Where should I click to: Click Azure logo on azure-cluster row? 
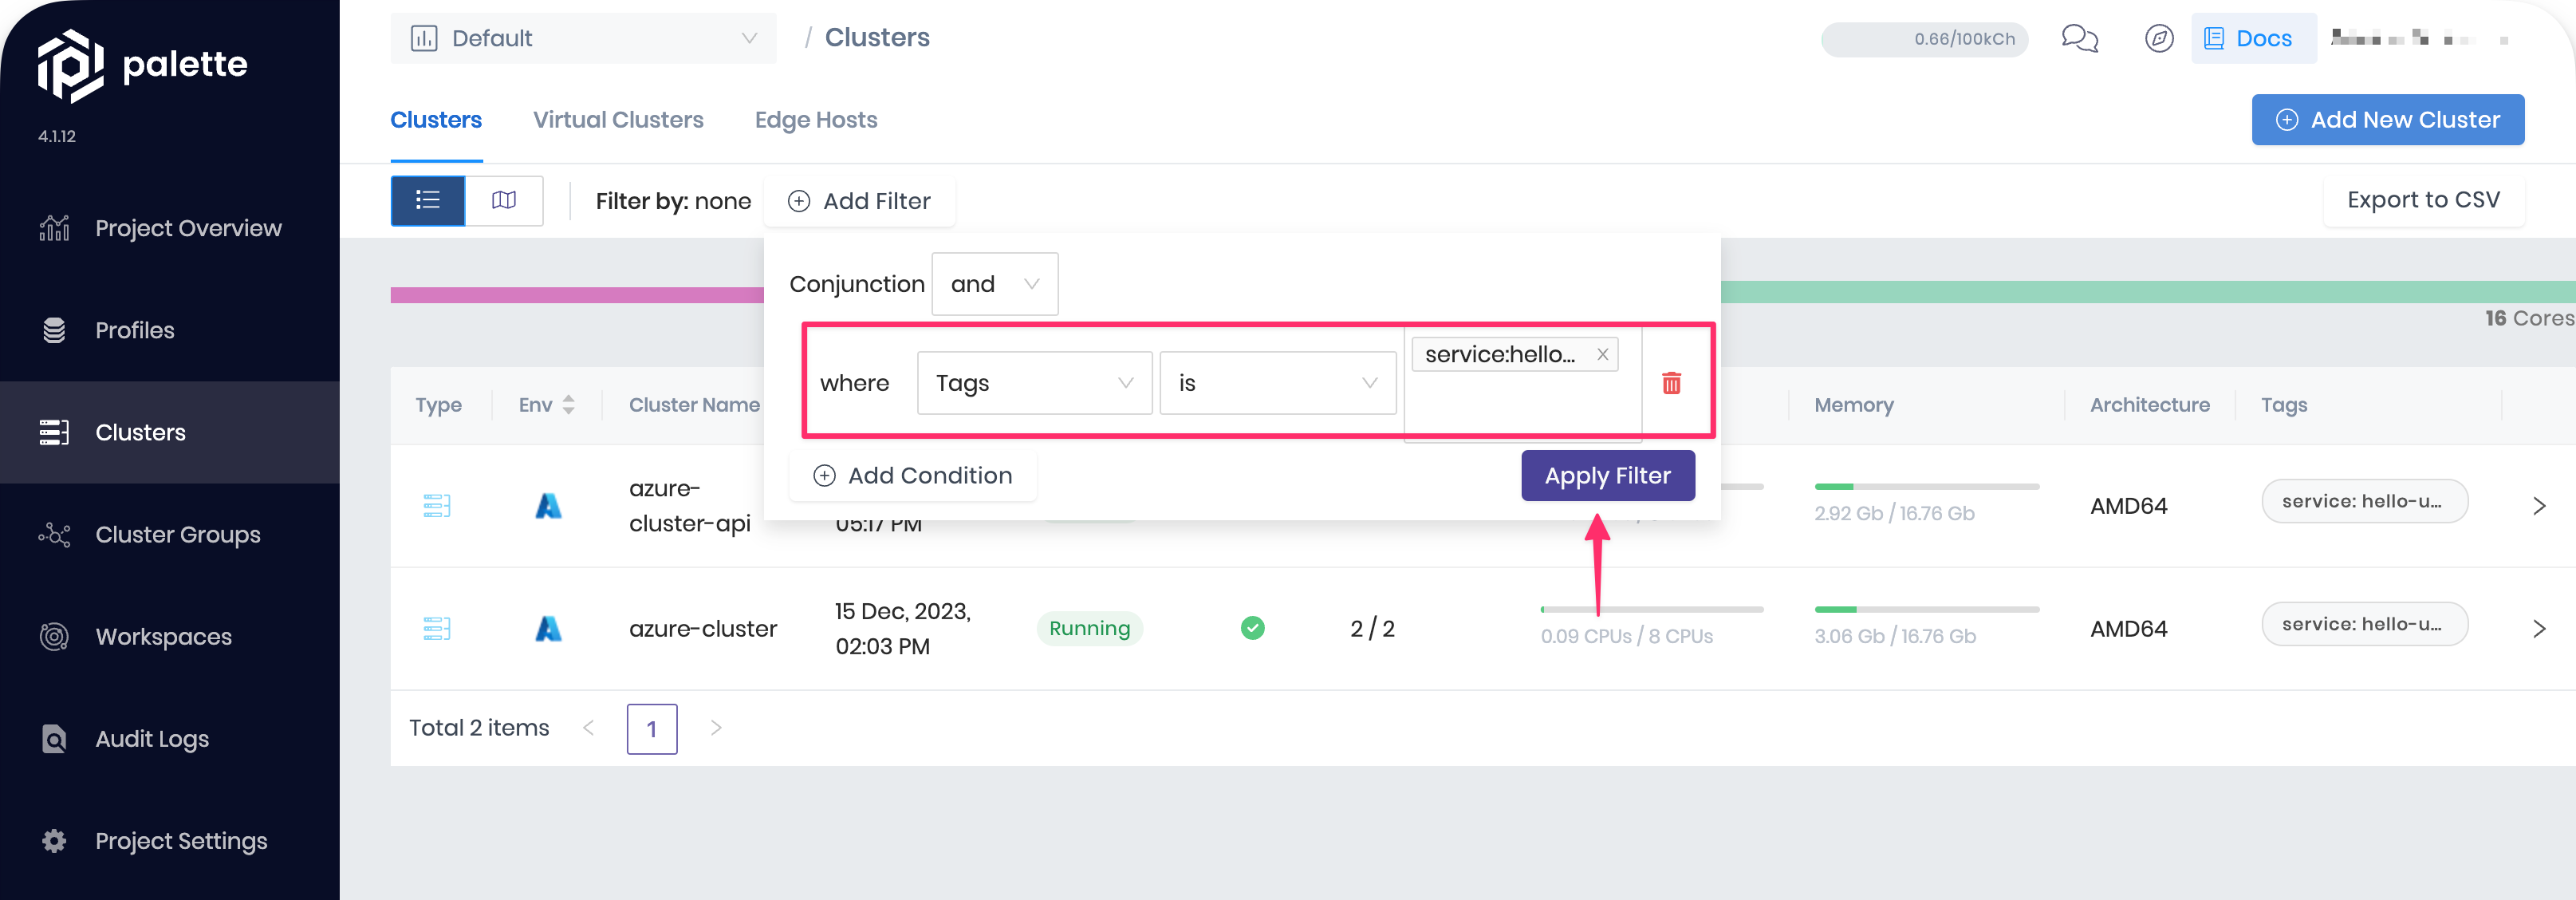(548, 629)
